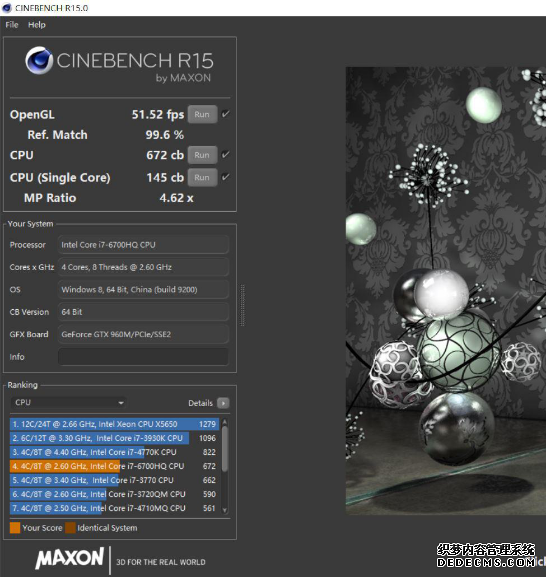Select ranking row Intel Core i7-4710MQ
Image resolution: width=546 pixels, height=577 pixels.
coord(114,508)
